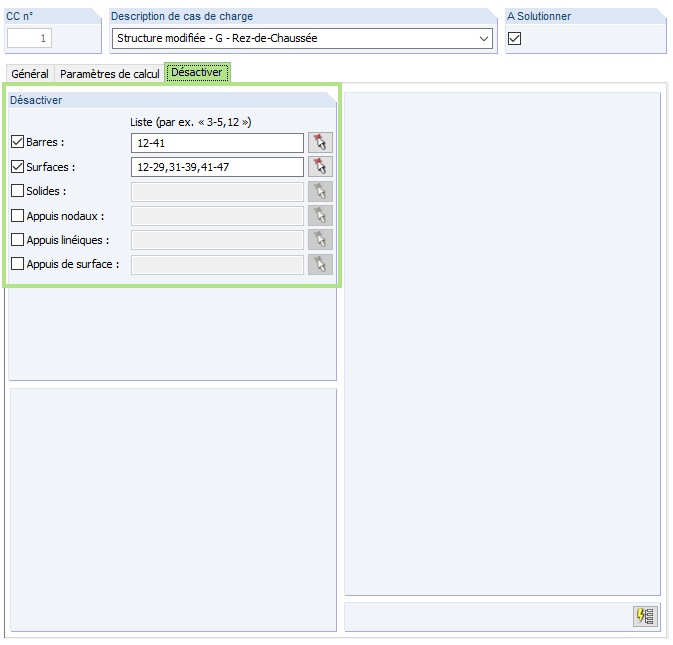Click the Appuis nodaux list field
The image size is (673, 645).
pos(217,215)
